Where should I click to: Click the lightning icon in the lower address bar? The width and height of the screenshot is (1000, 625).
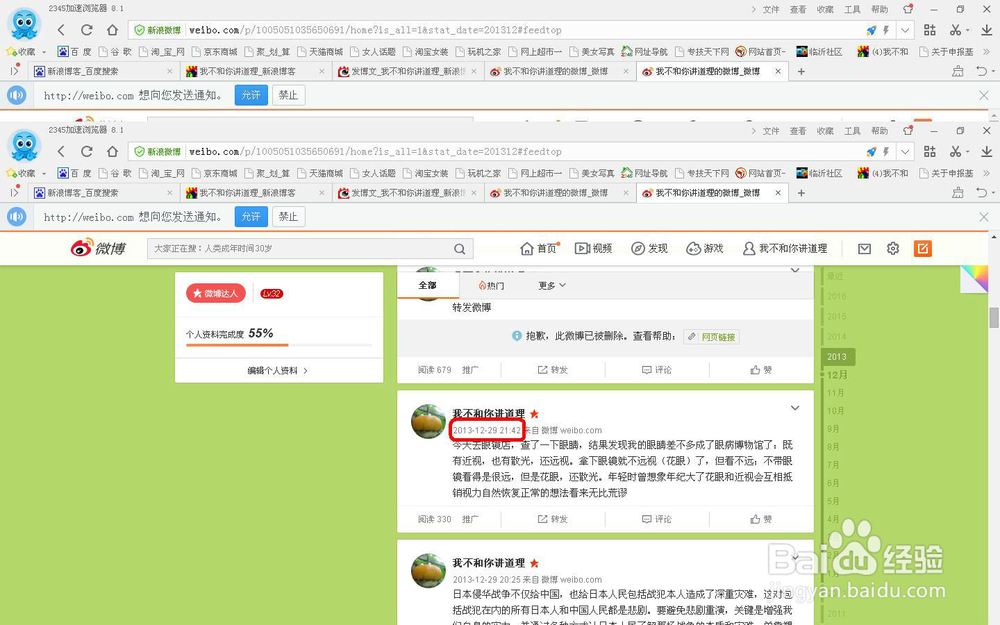click(886, 152)
